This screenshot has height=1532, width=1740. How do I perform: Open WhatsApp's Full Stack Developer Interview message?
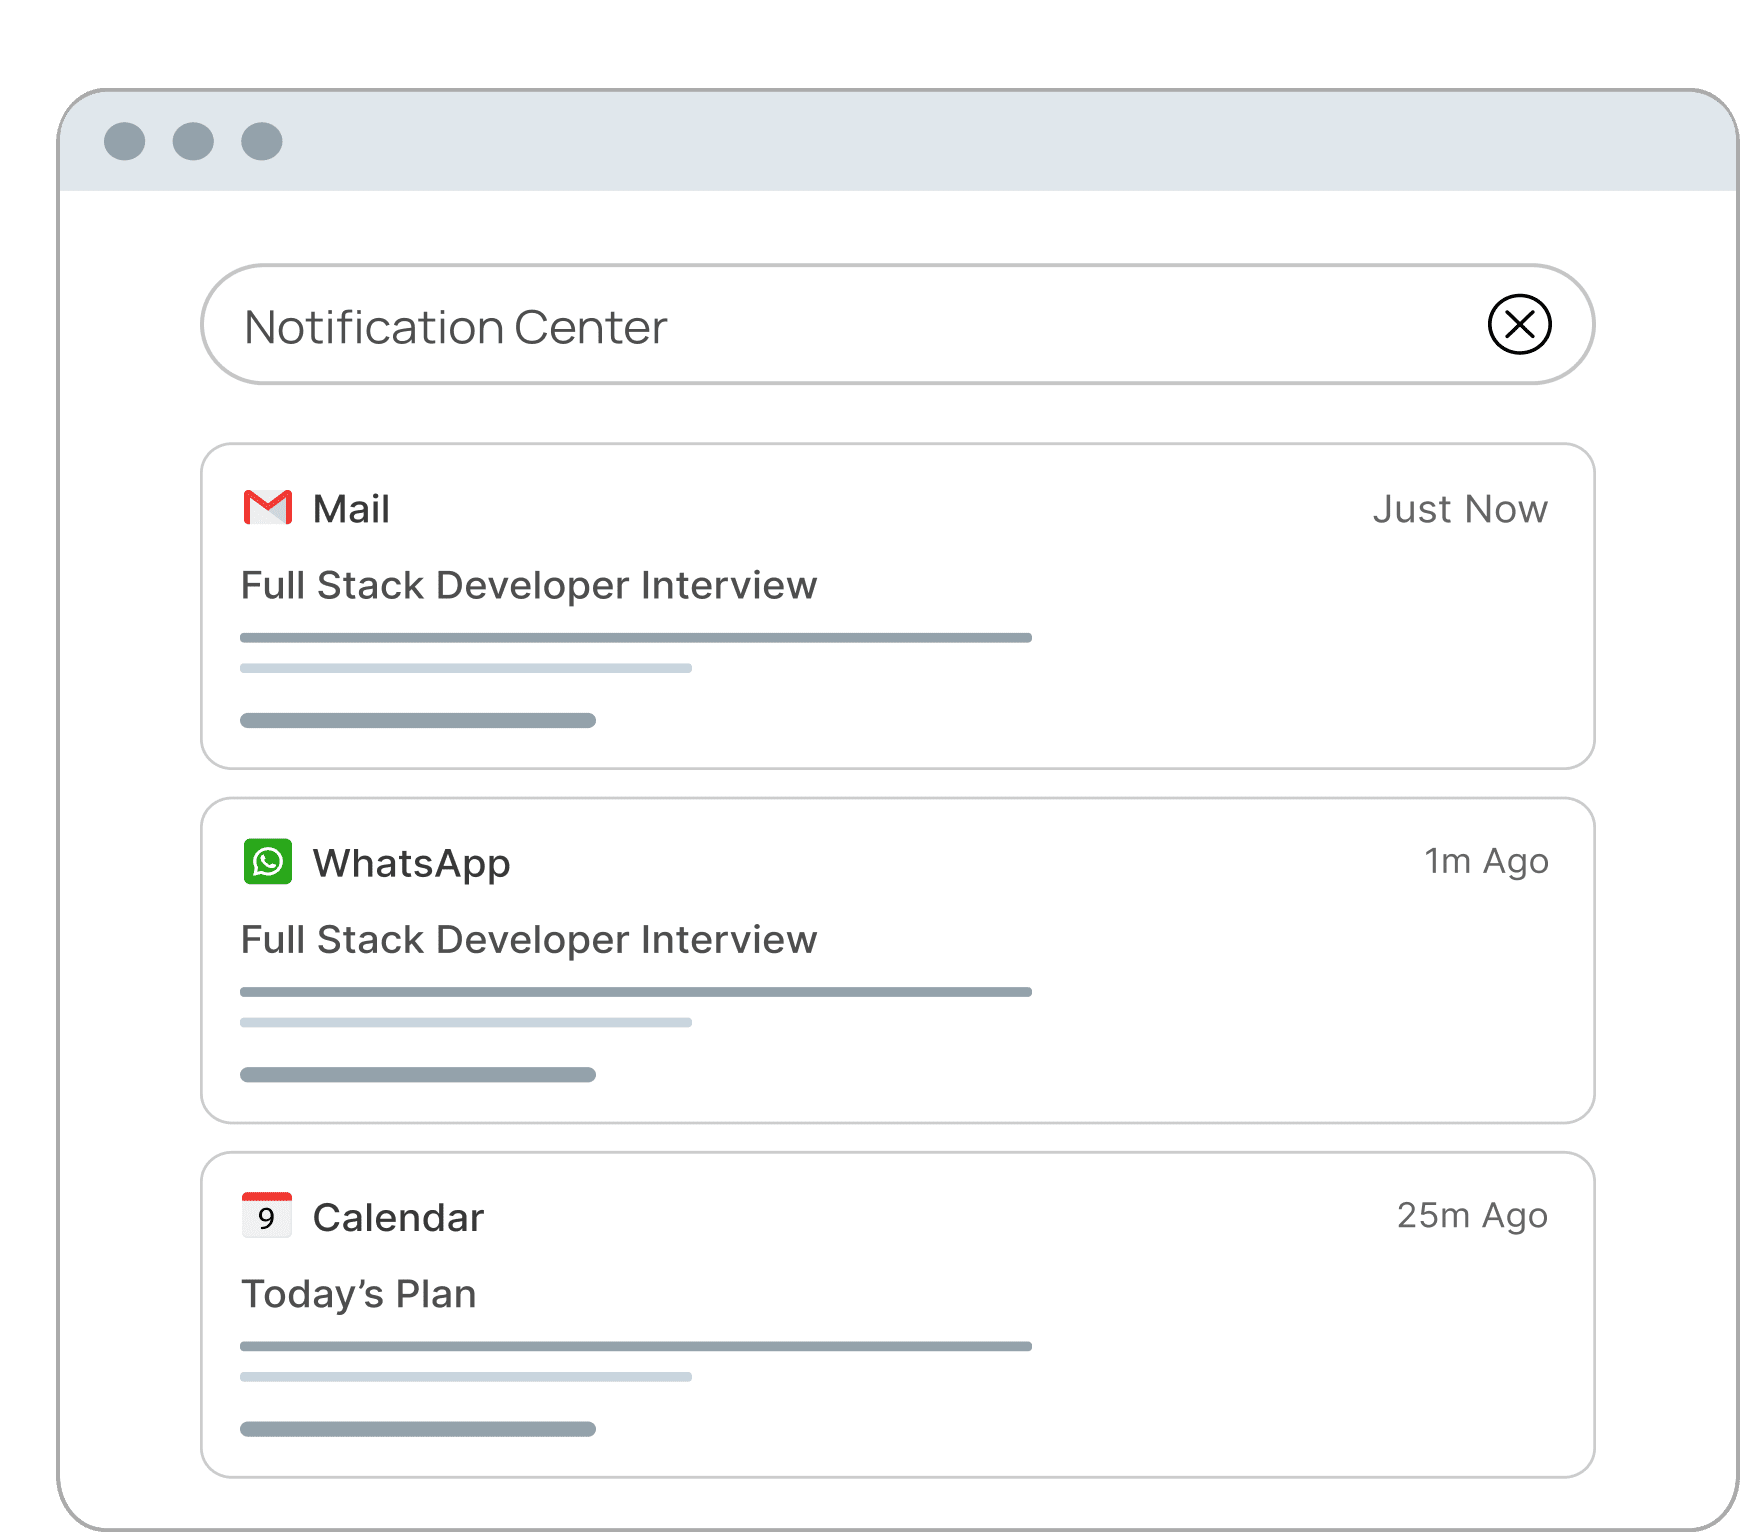point(529,940)
